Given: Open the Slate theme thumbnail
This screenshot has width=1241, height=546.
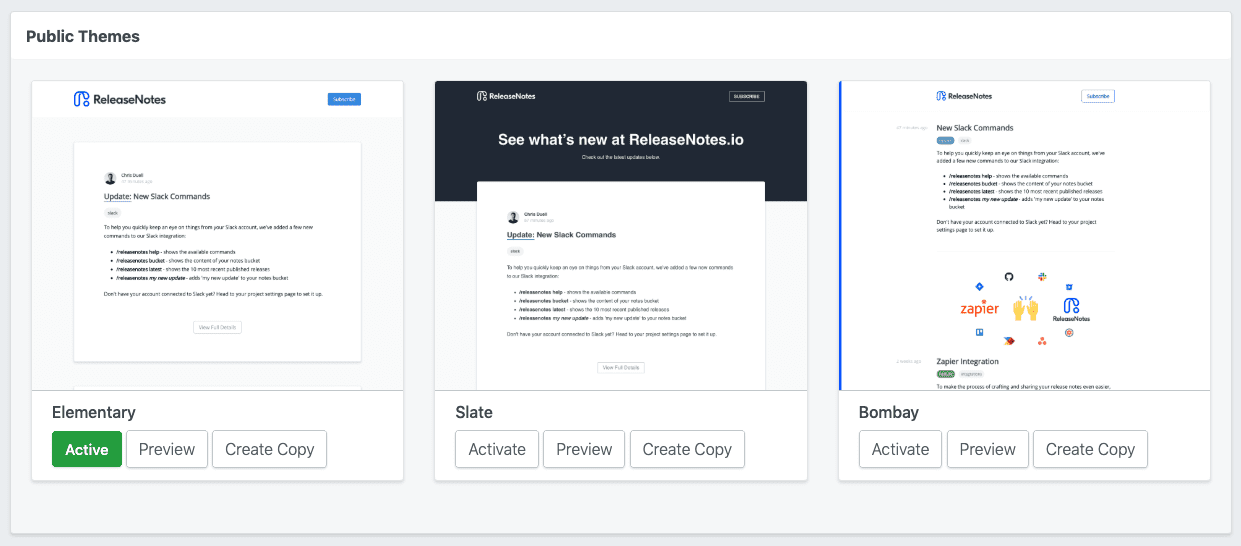Looking at the screenshot, I should click(x=621, y=235).
